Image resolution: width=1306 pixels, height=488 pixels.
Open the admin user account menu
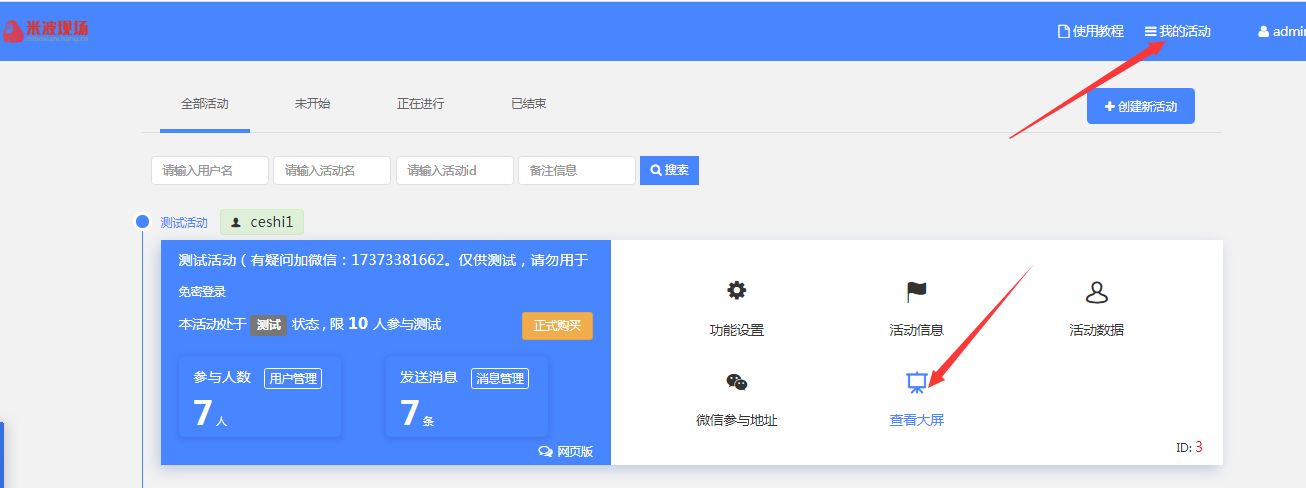(x=1282, y=32)
